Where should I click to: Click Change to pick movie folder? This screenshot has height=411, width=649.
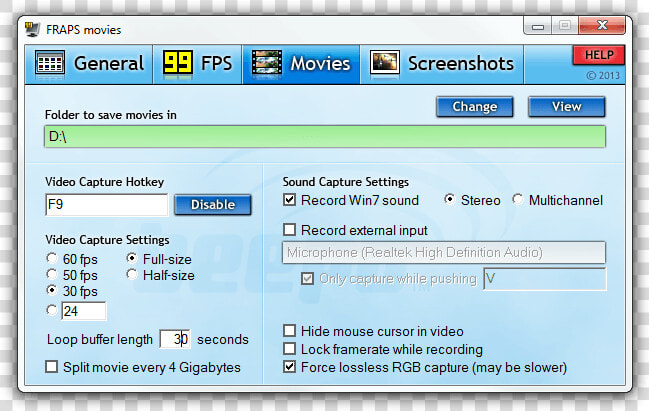point(475,107)
